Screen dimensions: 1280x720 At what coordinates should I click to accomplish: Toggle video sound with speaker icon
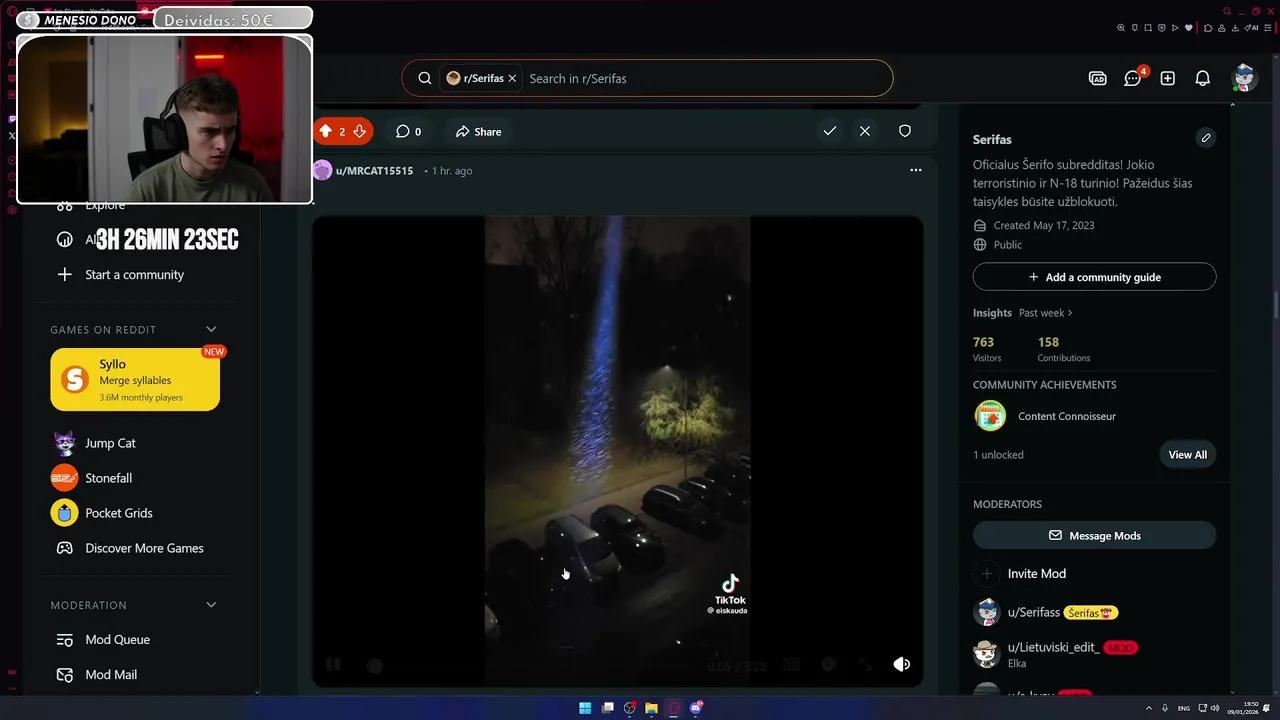901,664
